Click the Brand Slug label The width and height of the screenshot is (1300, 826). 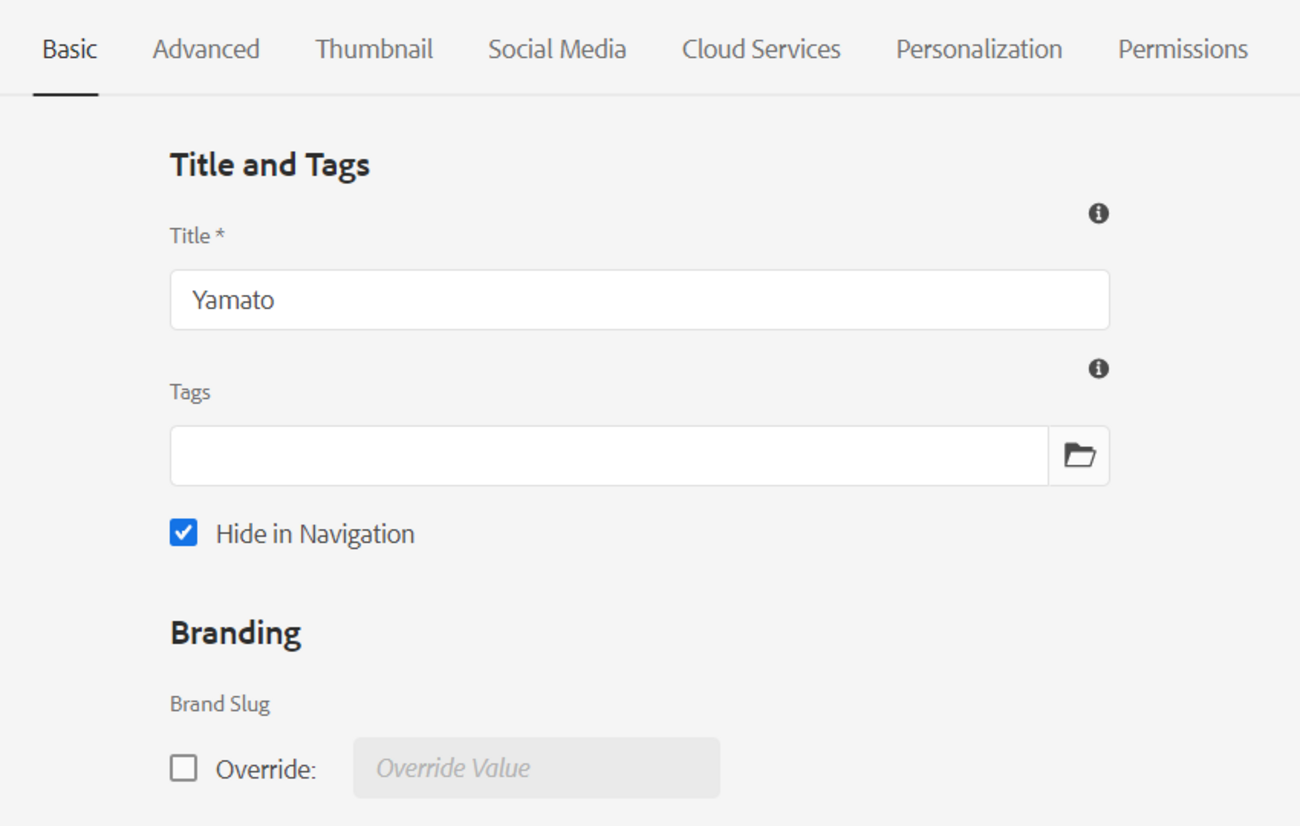[x=220, y=704]
